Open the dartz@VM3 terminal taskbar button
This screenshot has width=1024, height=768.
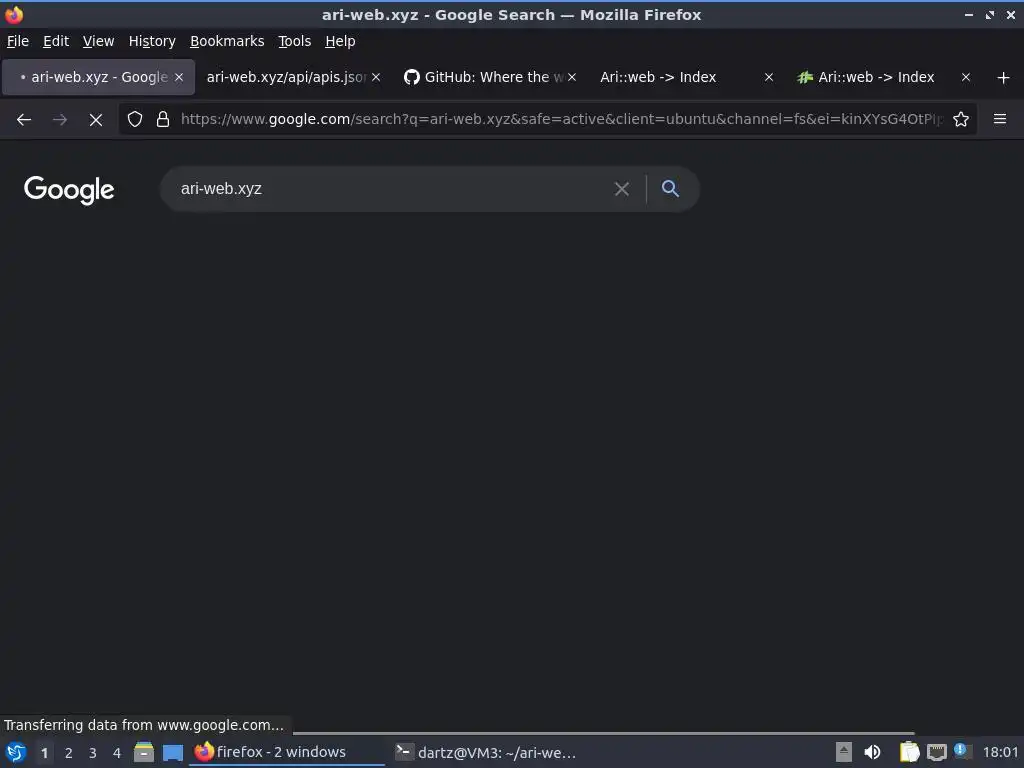click(487, 753)
